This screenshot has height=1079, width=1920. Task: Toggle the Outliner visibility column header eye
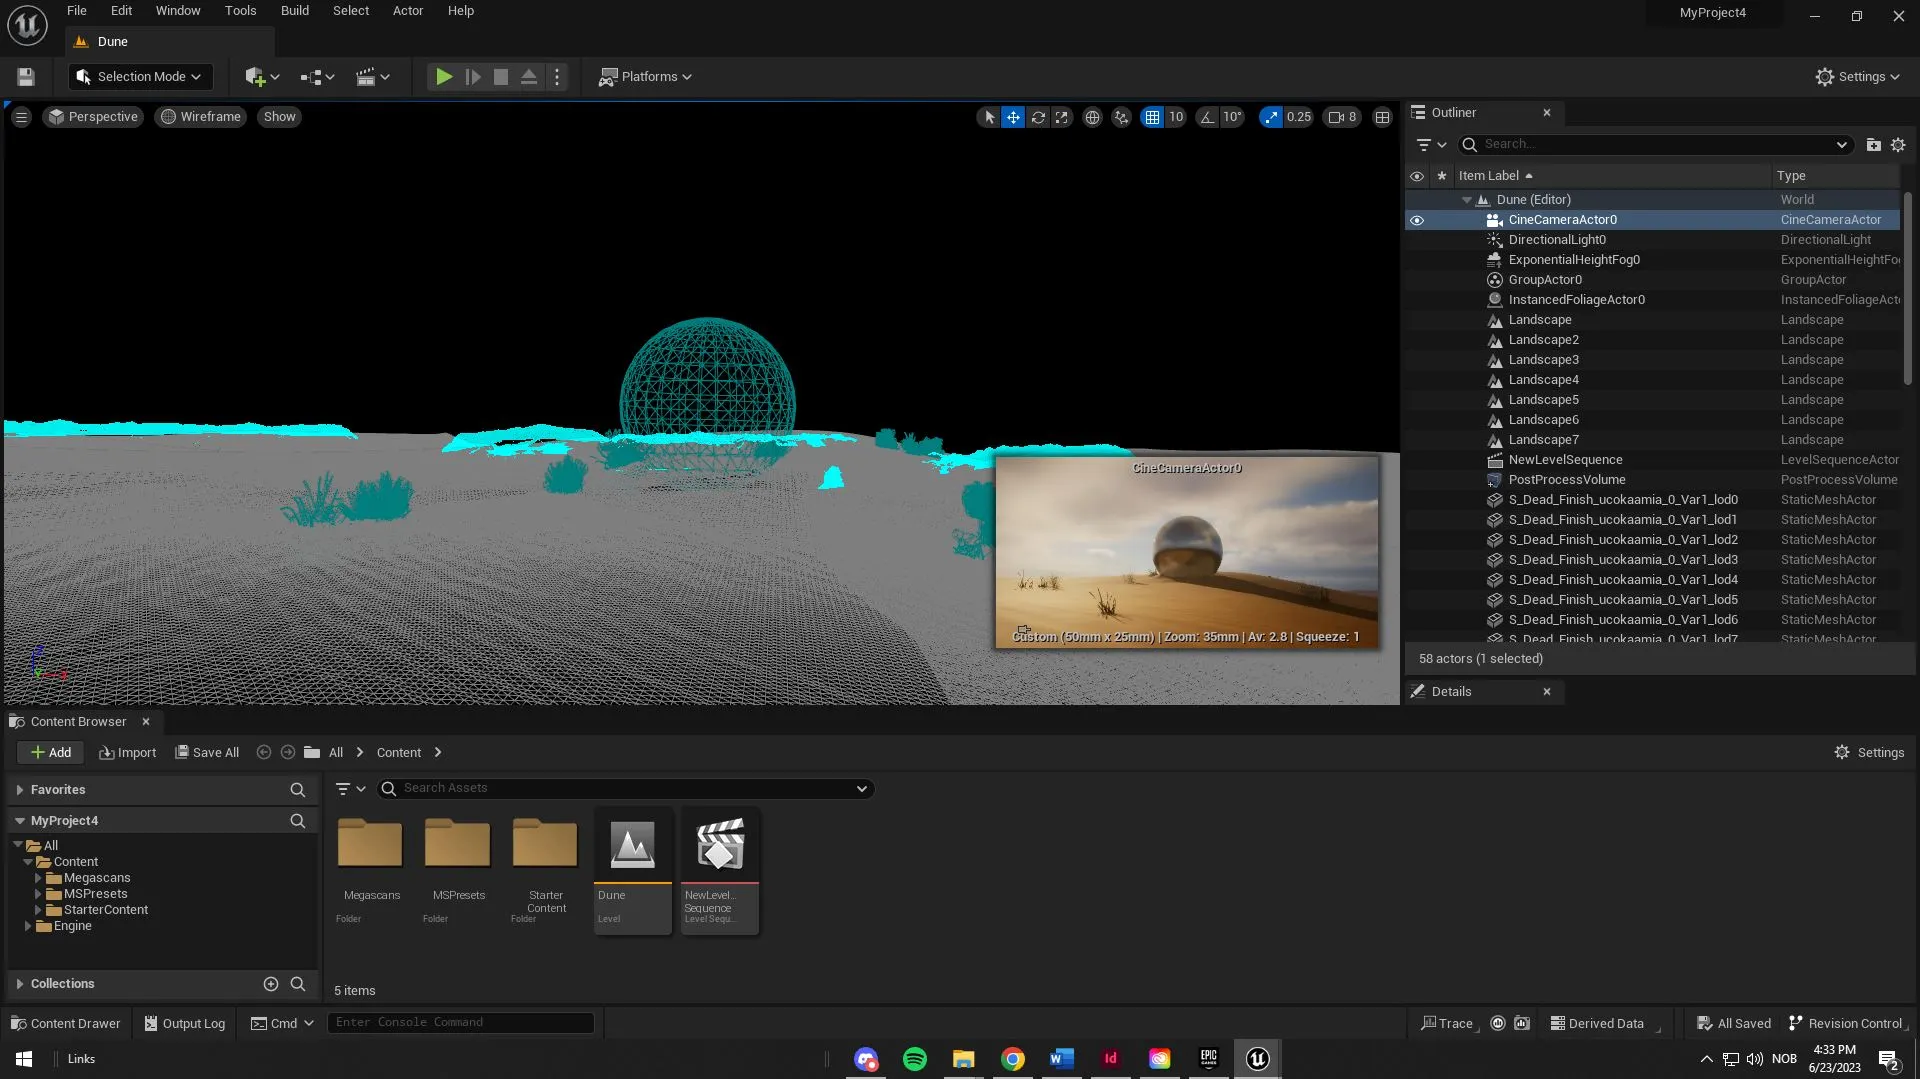point(1417,176)
